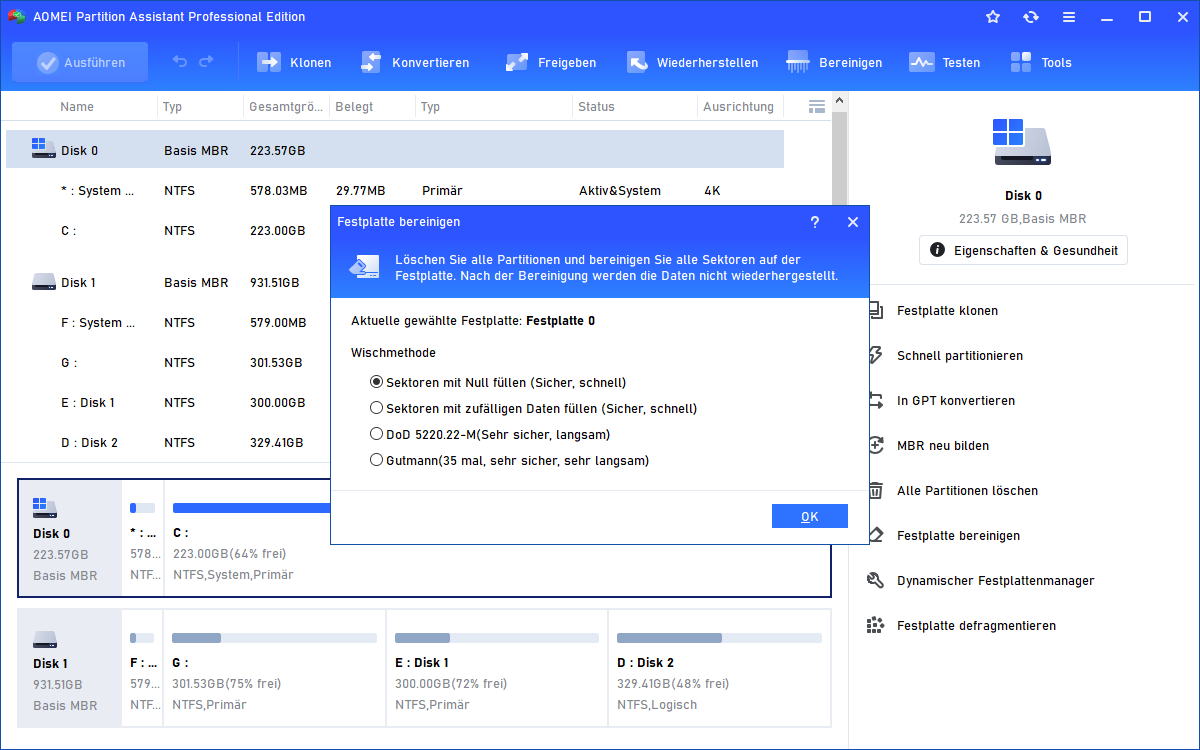1200x750 pixels.
Task: Click Schnell partitionieren in side panel
Action: tap(959, 356)
